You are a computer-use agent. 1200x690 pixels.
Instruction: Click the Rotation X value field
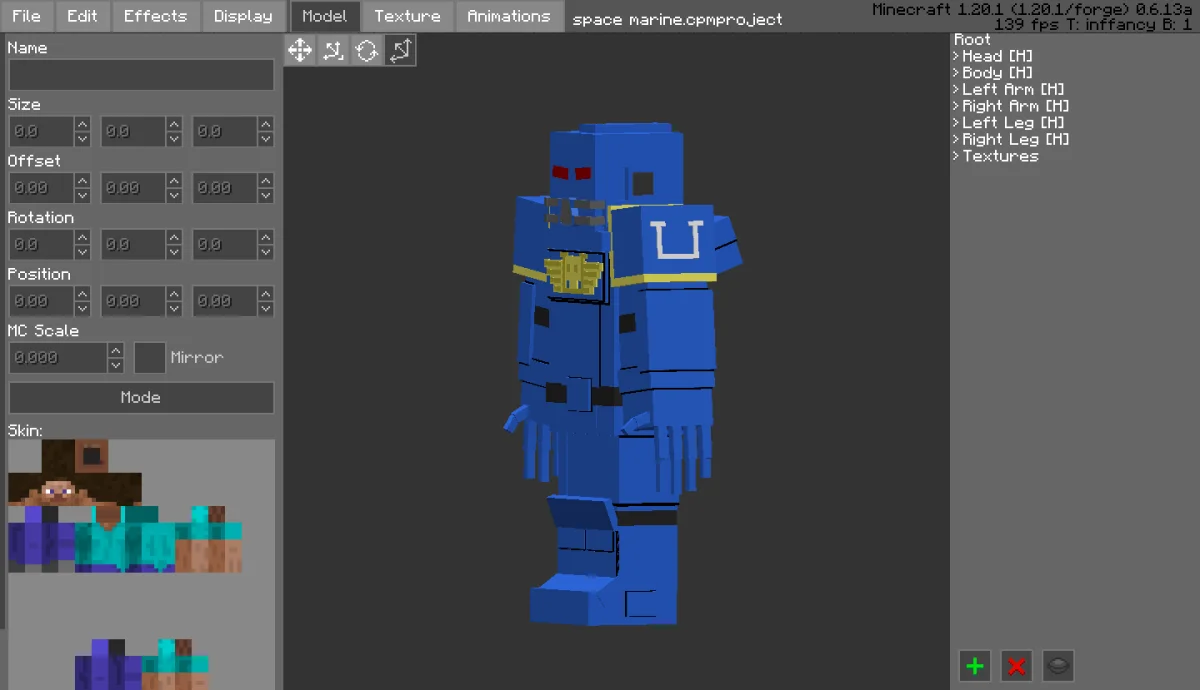pyautogui.click(x=41, y=245)
